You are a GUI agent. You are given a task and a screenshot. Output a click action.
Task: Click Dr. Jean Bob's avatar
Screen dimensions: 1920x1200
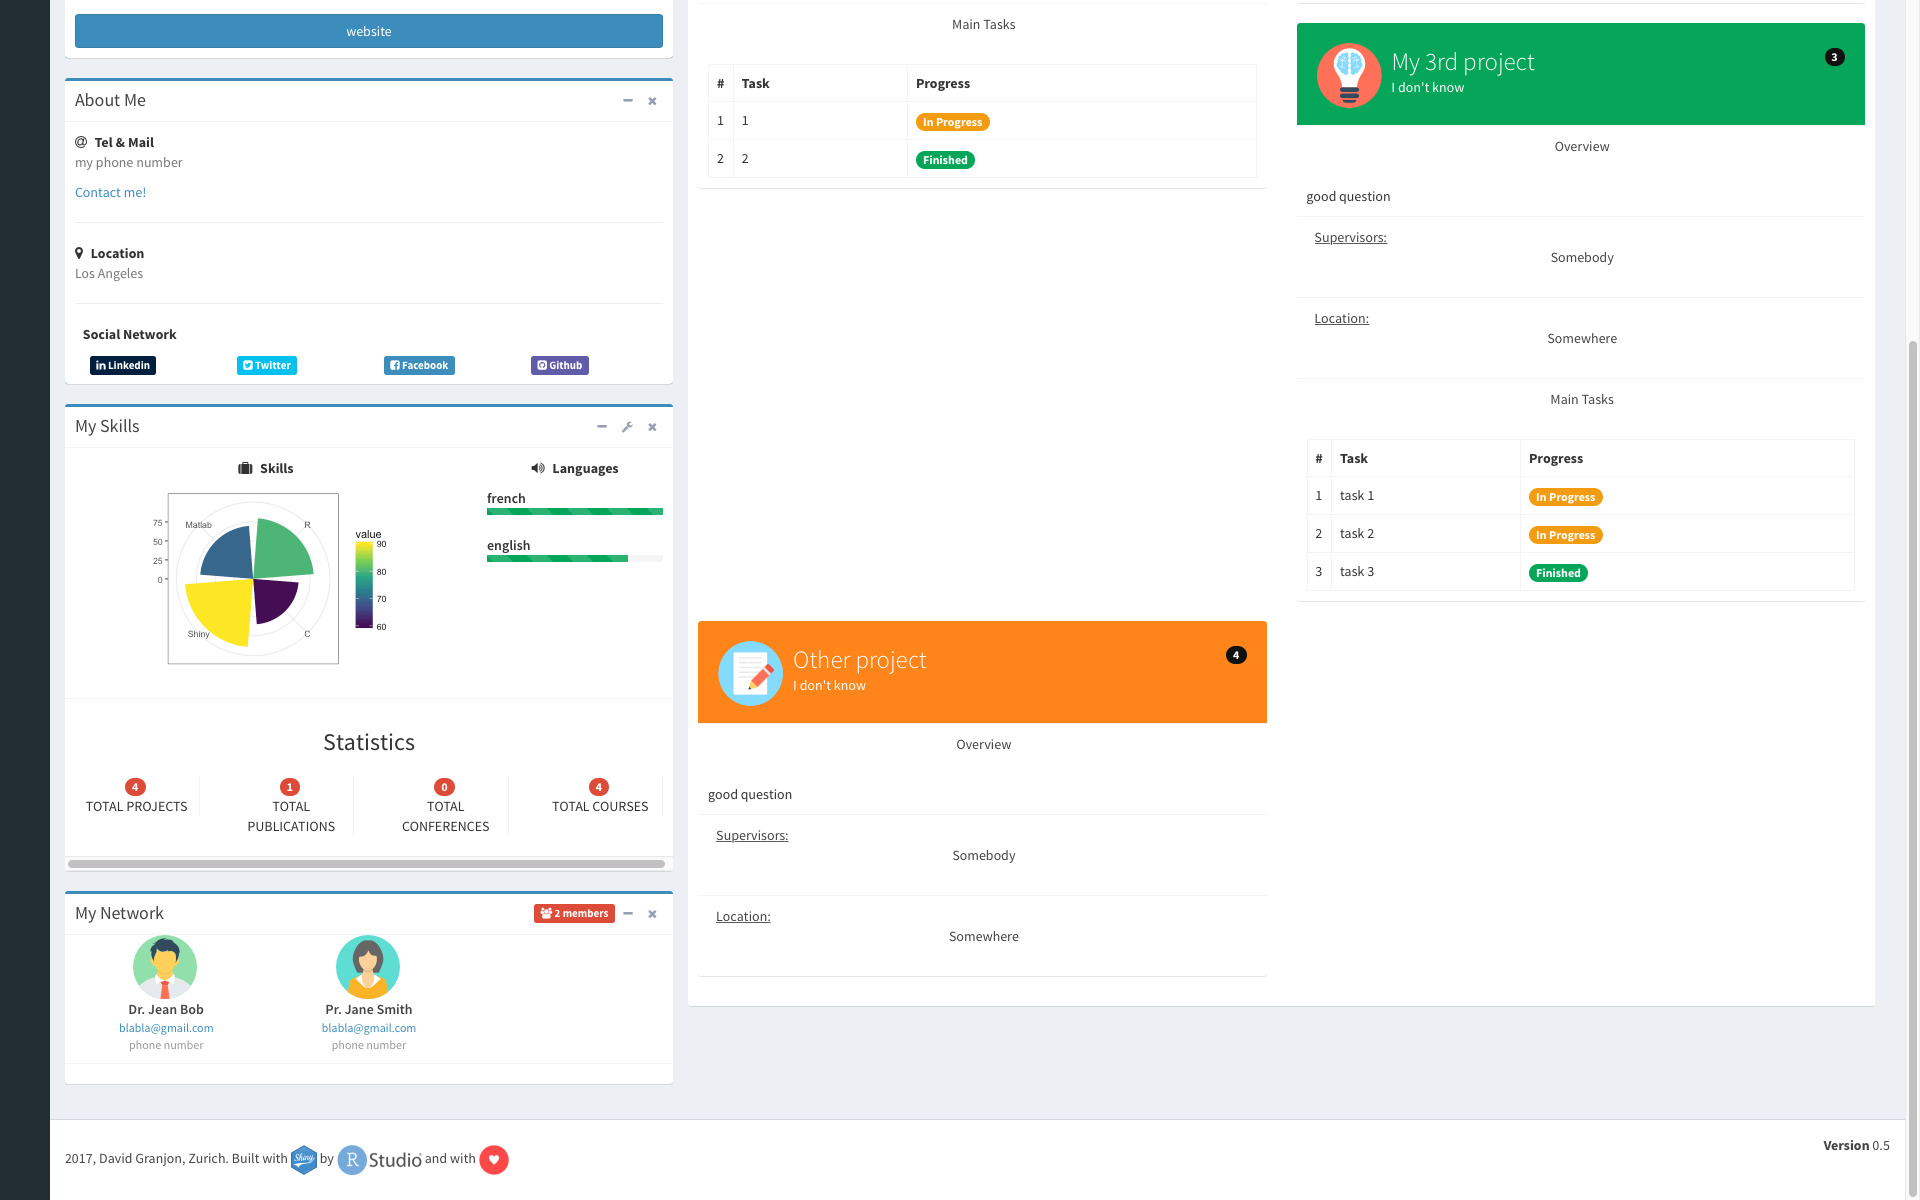coord(165,967)
